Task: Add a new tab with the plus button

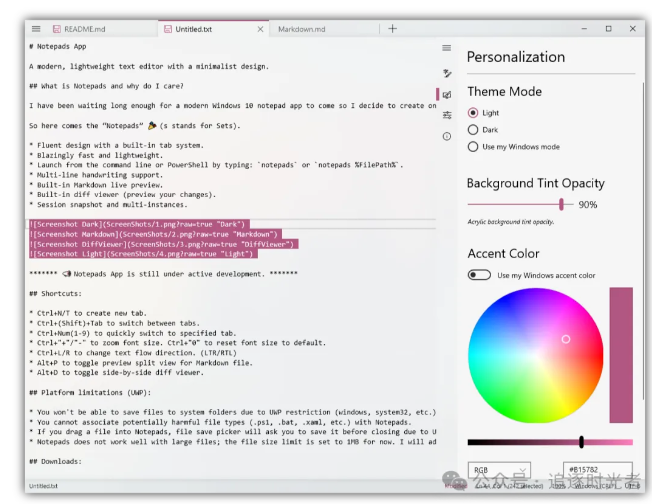Action: pyautogui.click(x=392, y=29)
